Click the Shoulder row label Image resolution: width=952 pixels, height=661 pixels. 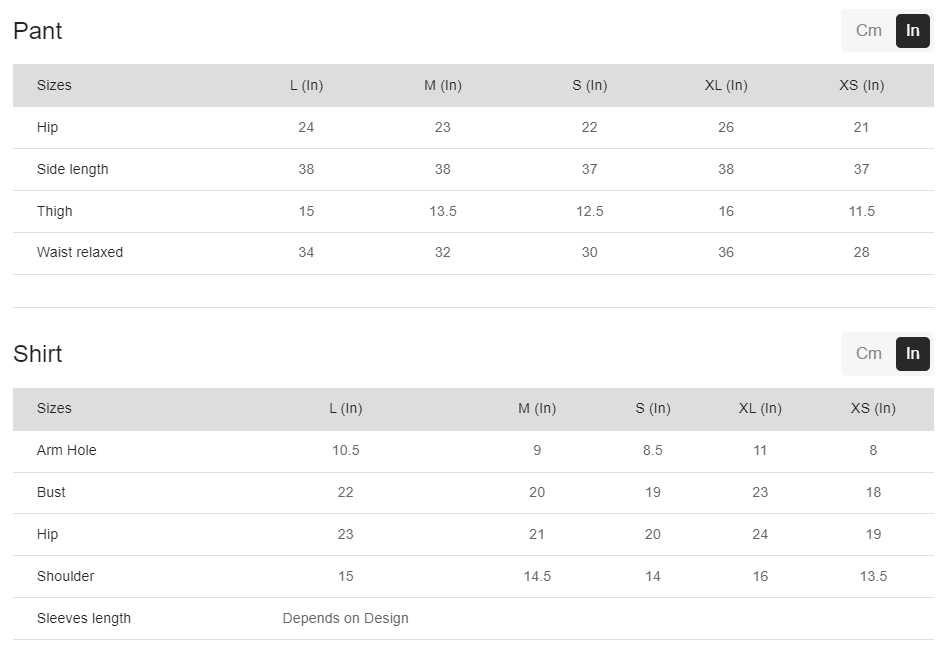point(65,576)
